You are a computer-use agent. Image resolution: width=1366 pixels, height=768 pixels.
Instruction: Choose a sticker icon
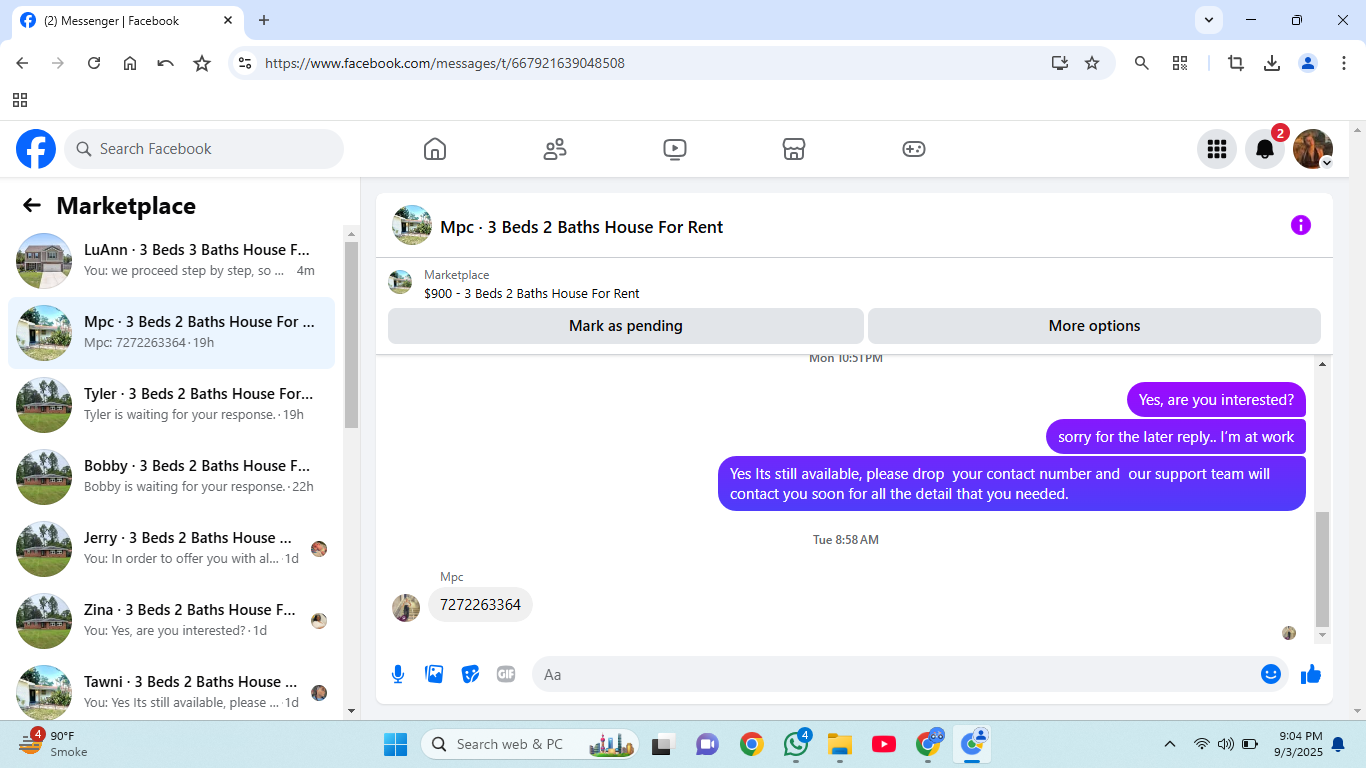coord(470,674)
